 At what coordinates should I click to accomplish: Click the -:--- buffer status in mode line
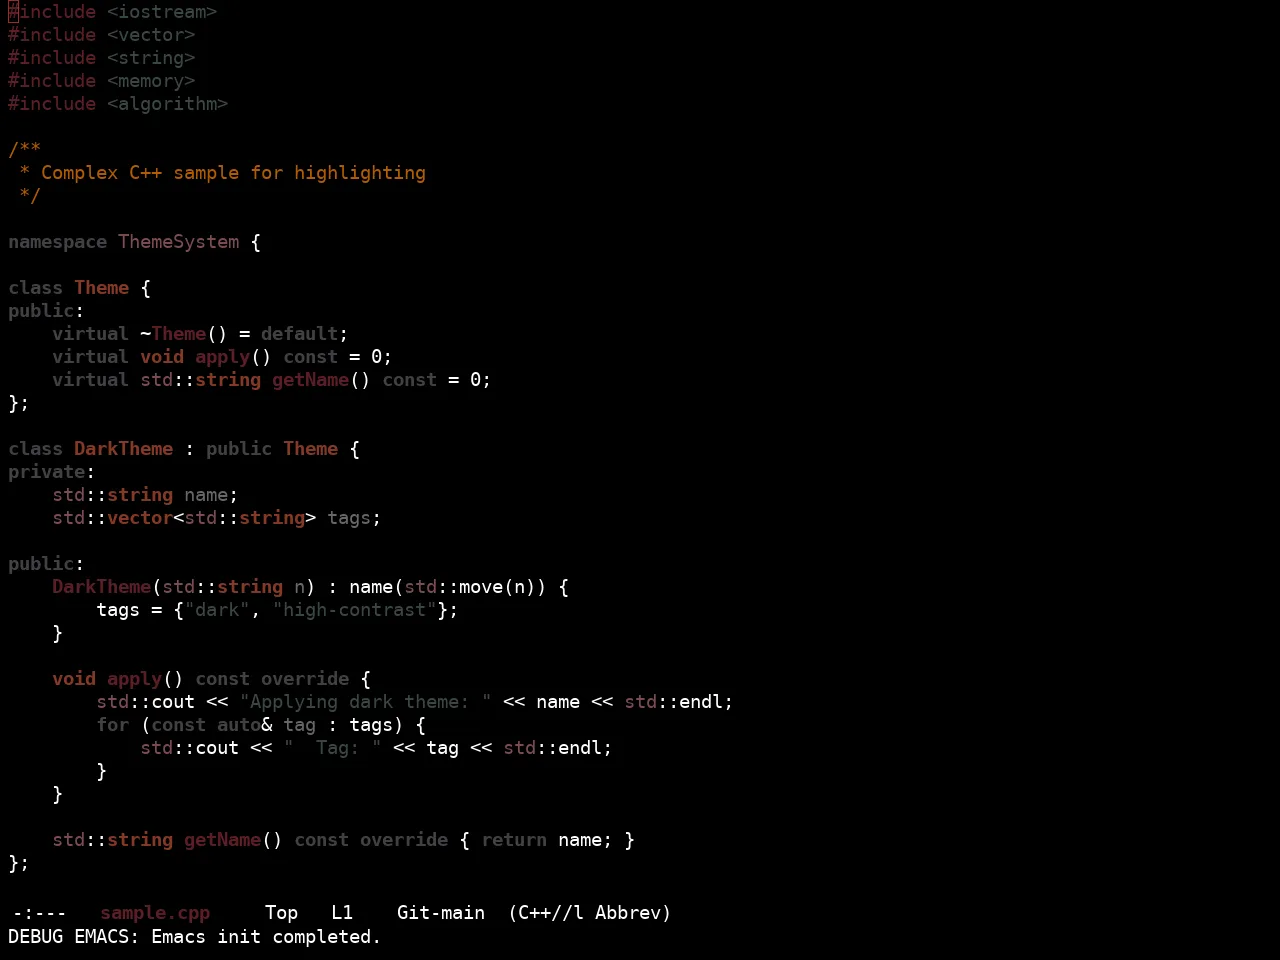coord(39,913)
